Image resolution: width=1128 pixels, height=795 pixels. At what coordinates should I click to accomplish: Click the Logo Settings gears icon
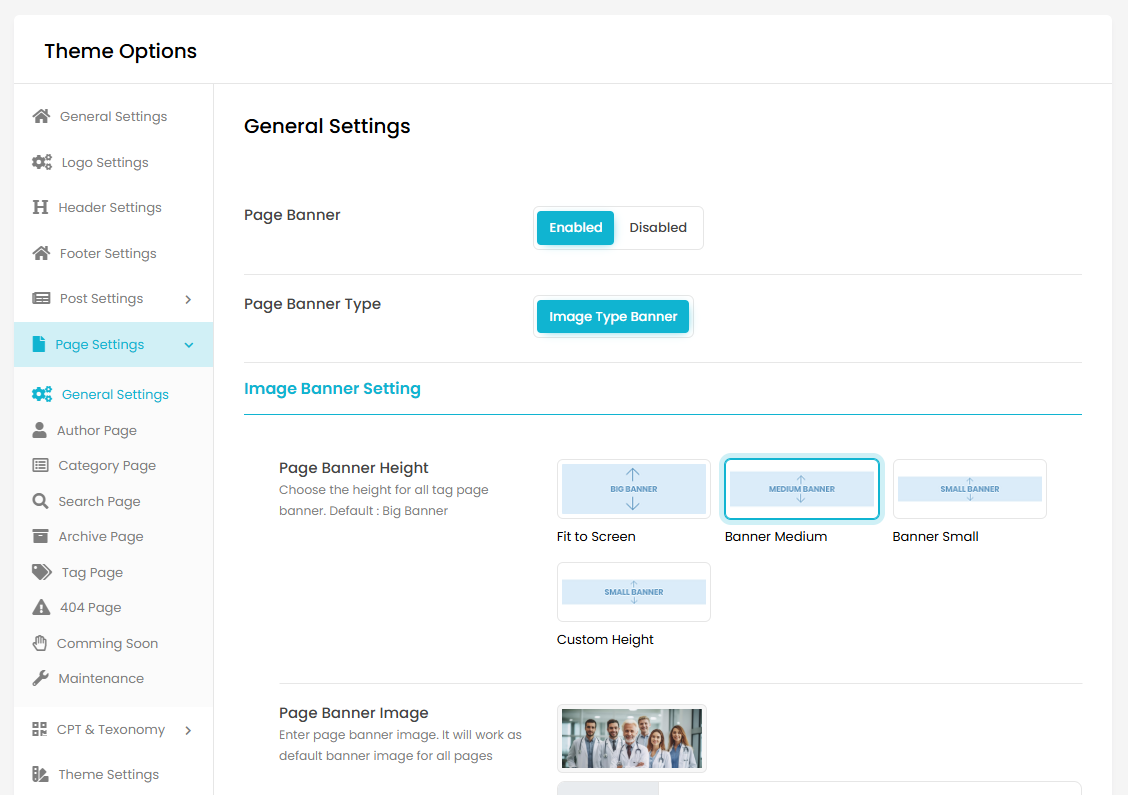[42, 162]
